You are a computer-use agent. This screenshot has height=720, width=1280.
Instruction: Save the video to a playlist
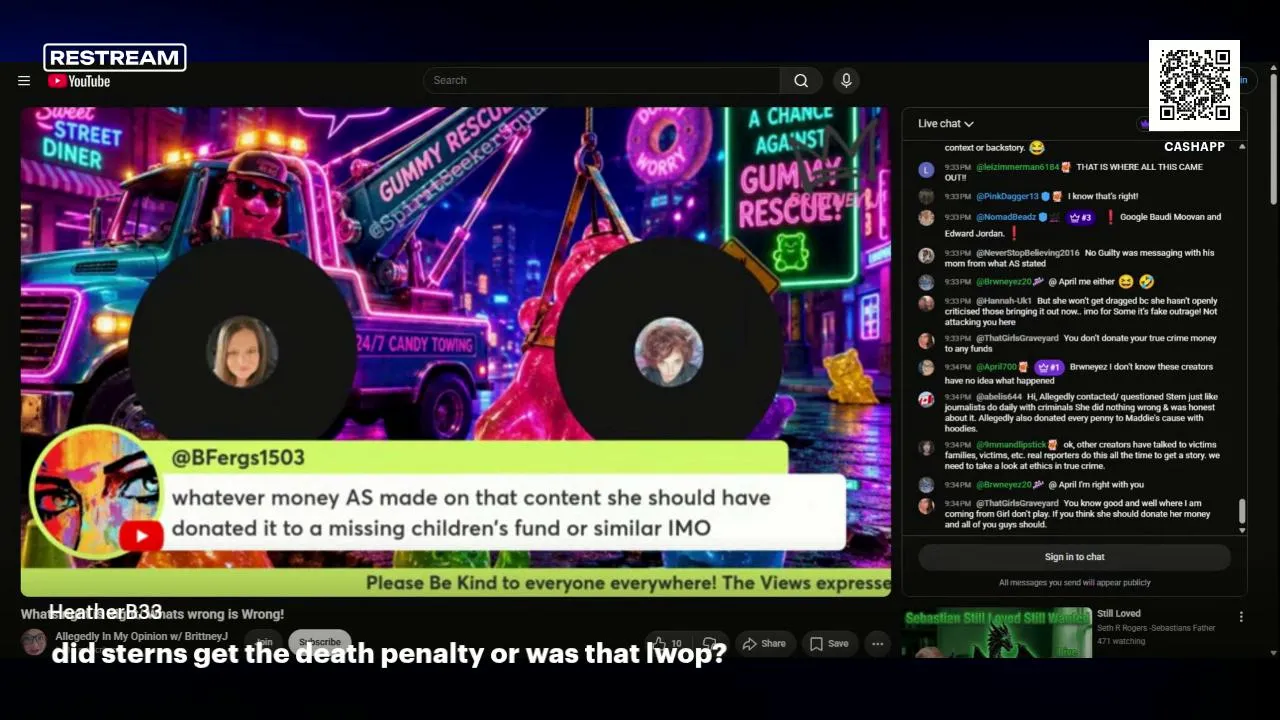point(829,644)
